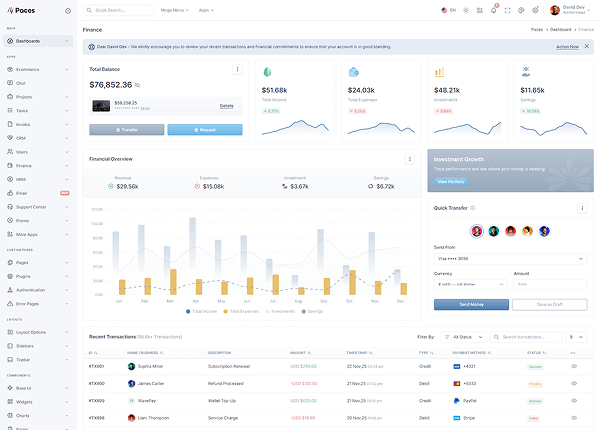Click the Send Money button
This screenshot has width=600, height=430.
(x=470, y=304)
